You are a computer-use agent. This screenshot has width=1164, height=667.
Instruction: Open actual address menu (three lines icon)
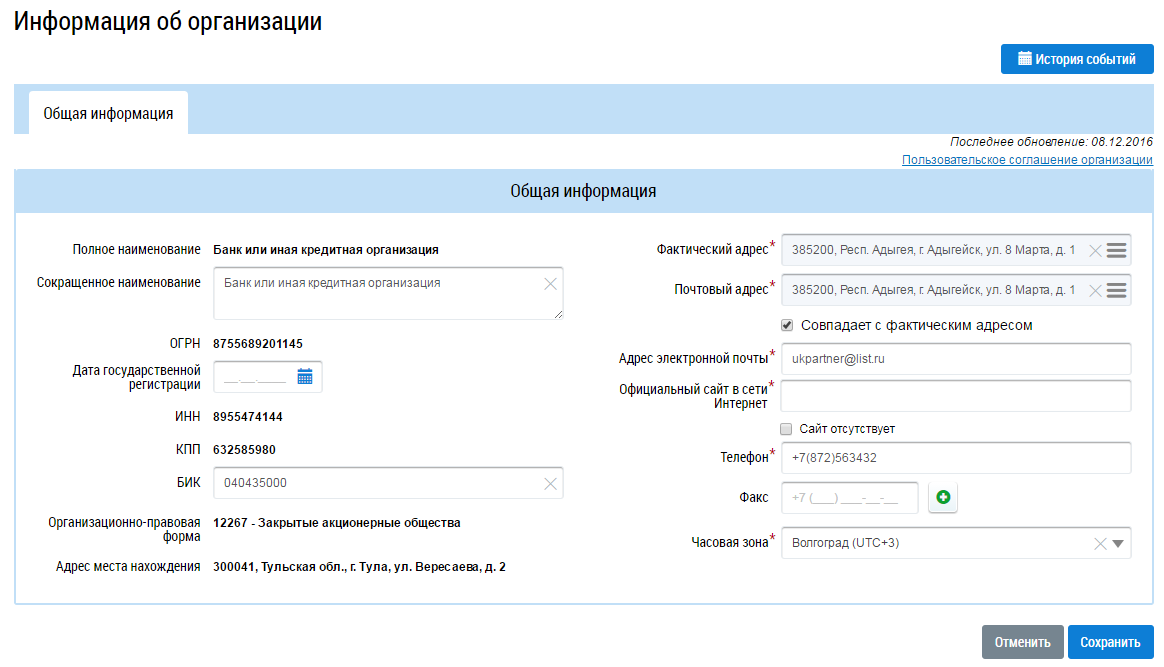(1117, 250)
